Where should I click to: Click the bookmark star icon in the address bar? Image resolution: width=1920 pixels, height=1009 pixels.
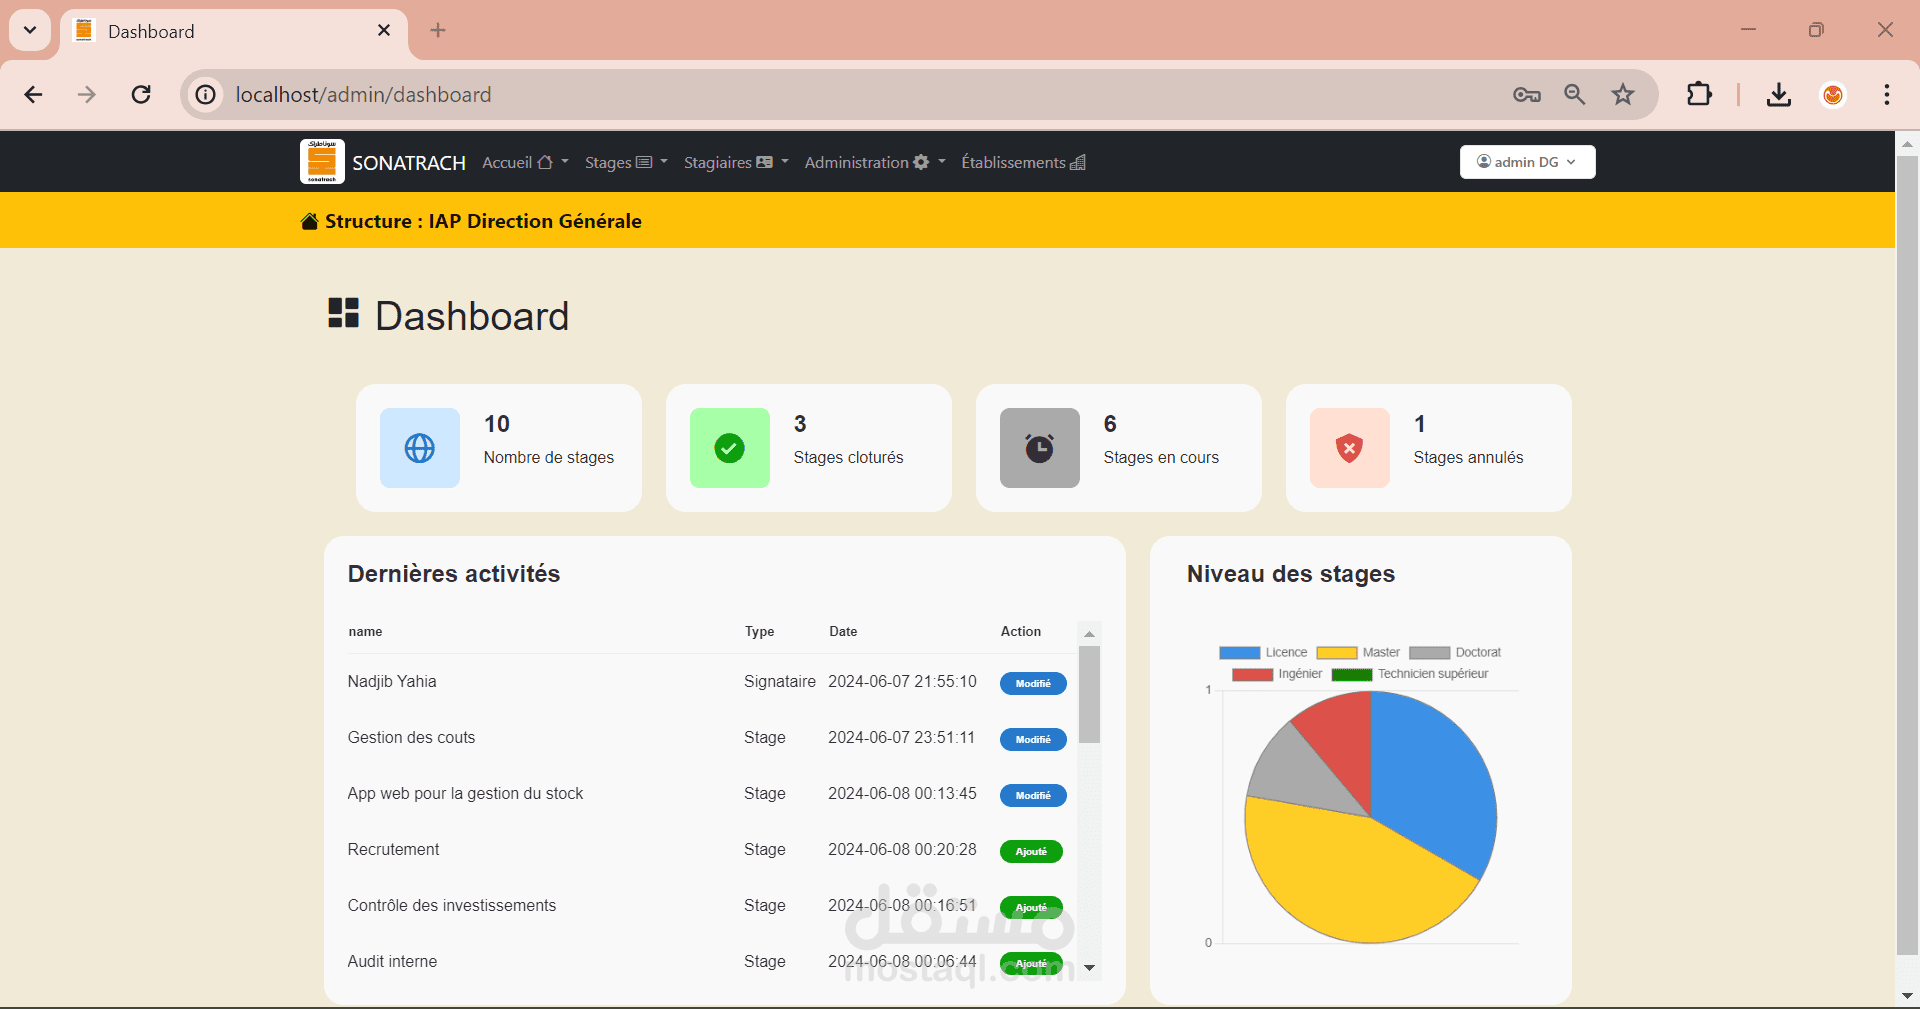1622,94
